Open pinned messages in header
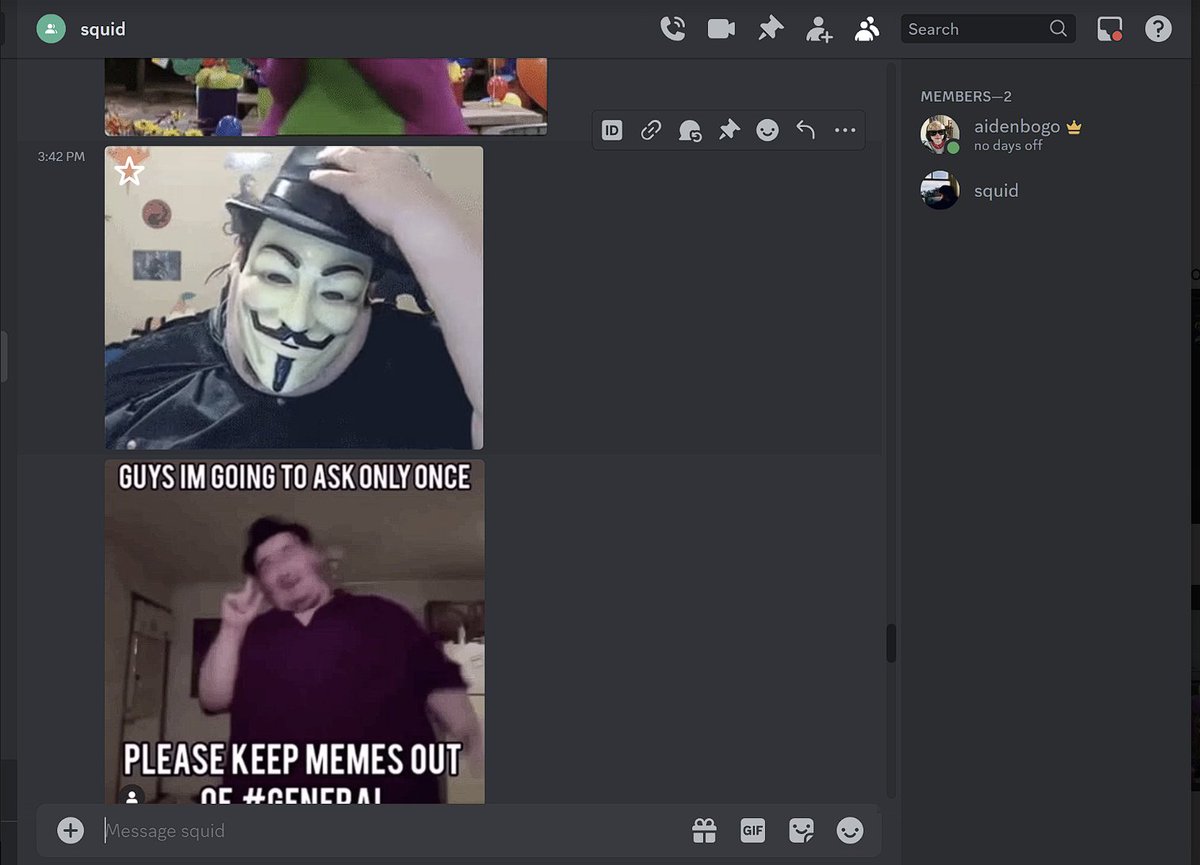The height and width of the screenshot is (865, 1200). [770, 29]
